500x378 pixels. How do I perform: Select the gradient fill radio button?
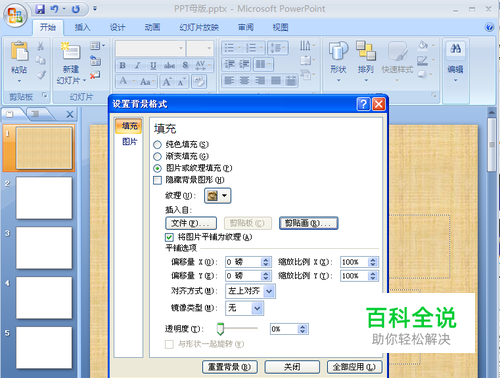(x=157, y=156)
